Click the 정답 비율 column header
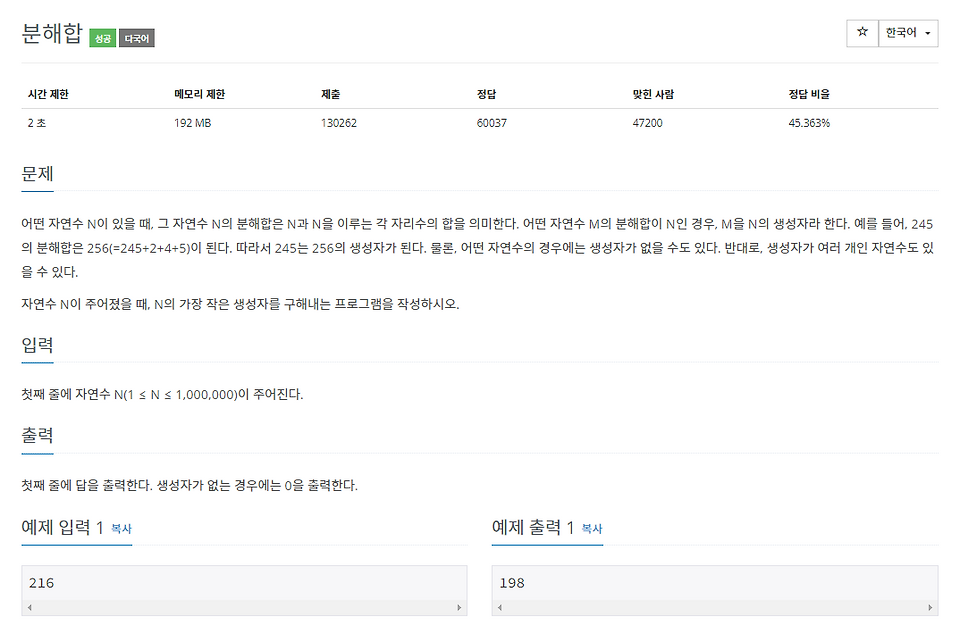Viewport: 960px width, 625px height. [x=809, y=94]
